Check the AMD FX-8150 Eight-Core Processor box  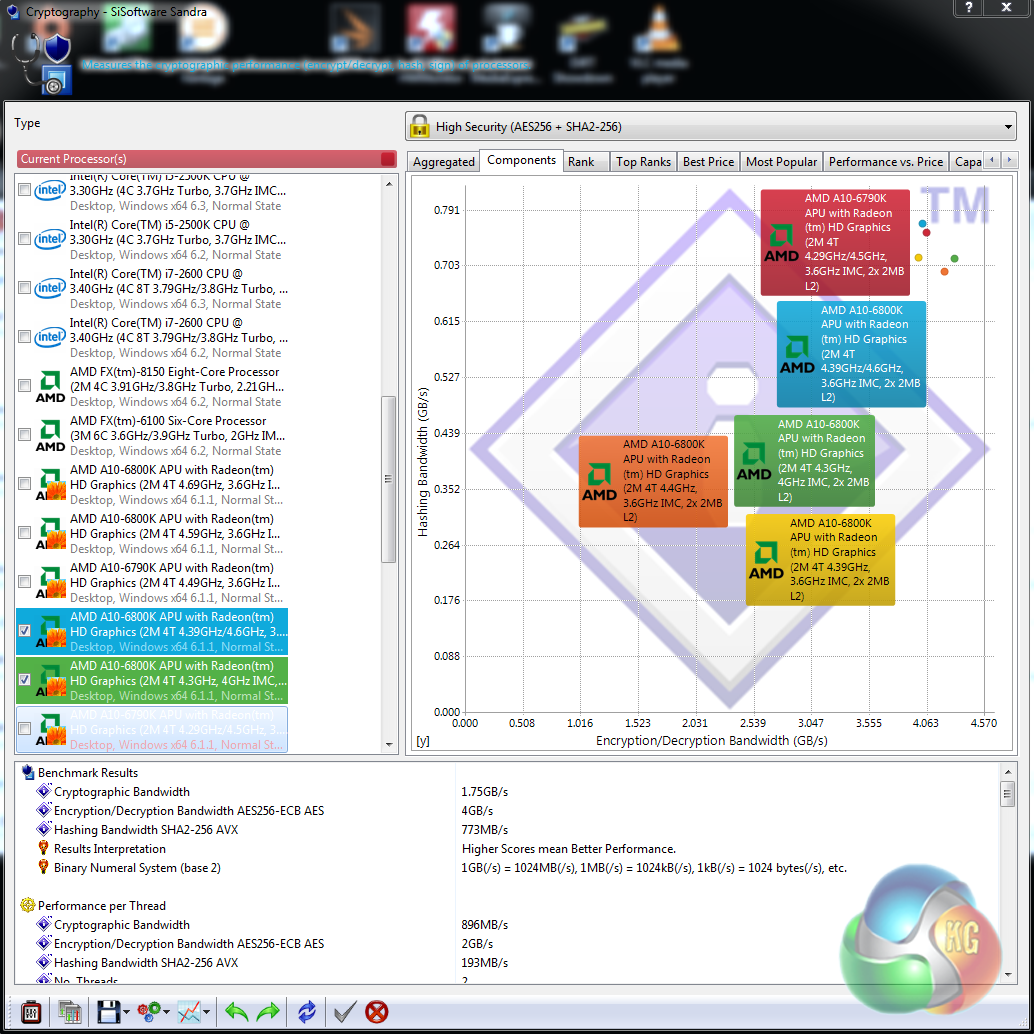click(x=25, y=386)
